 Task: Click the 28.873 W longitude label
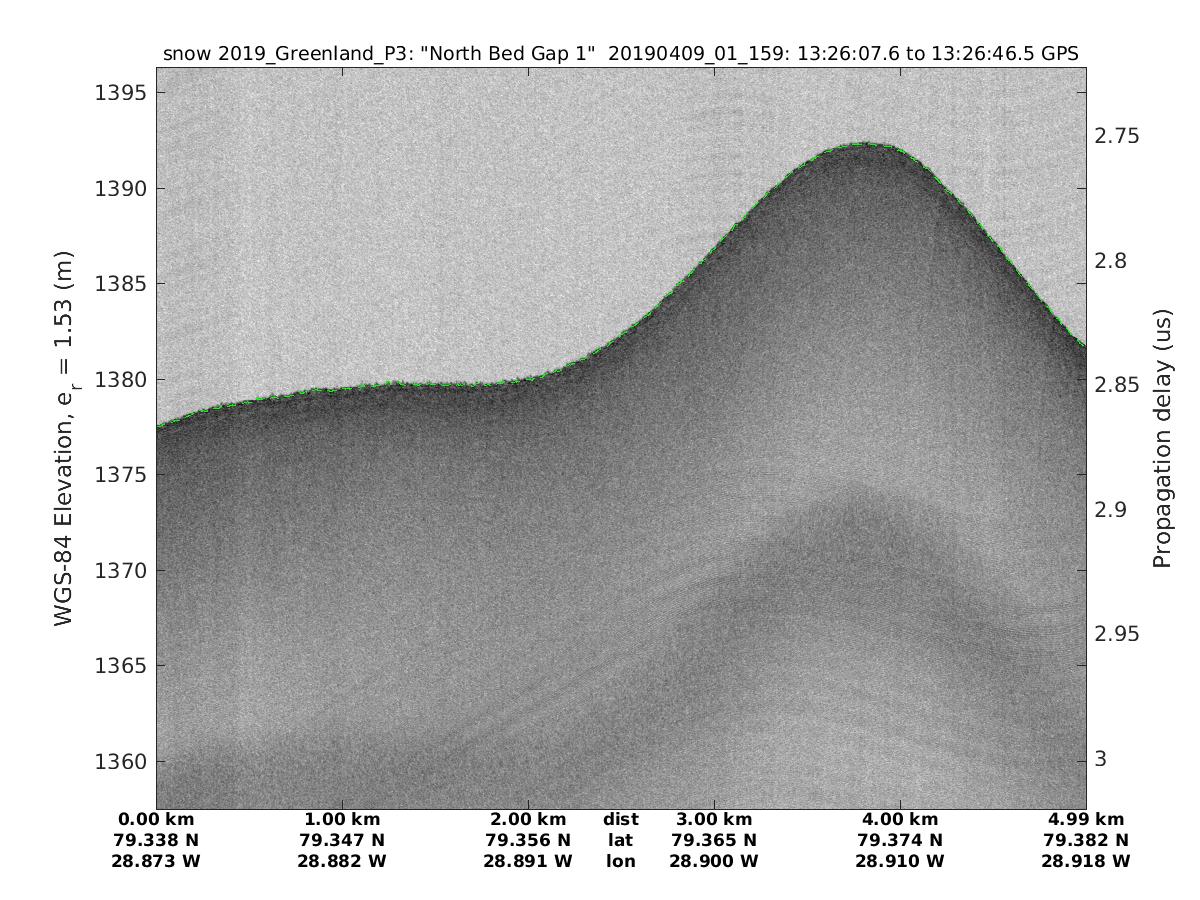tap(157, 861)
